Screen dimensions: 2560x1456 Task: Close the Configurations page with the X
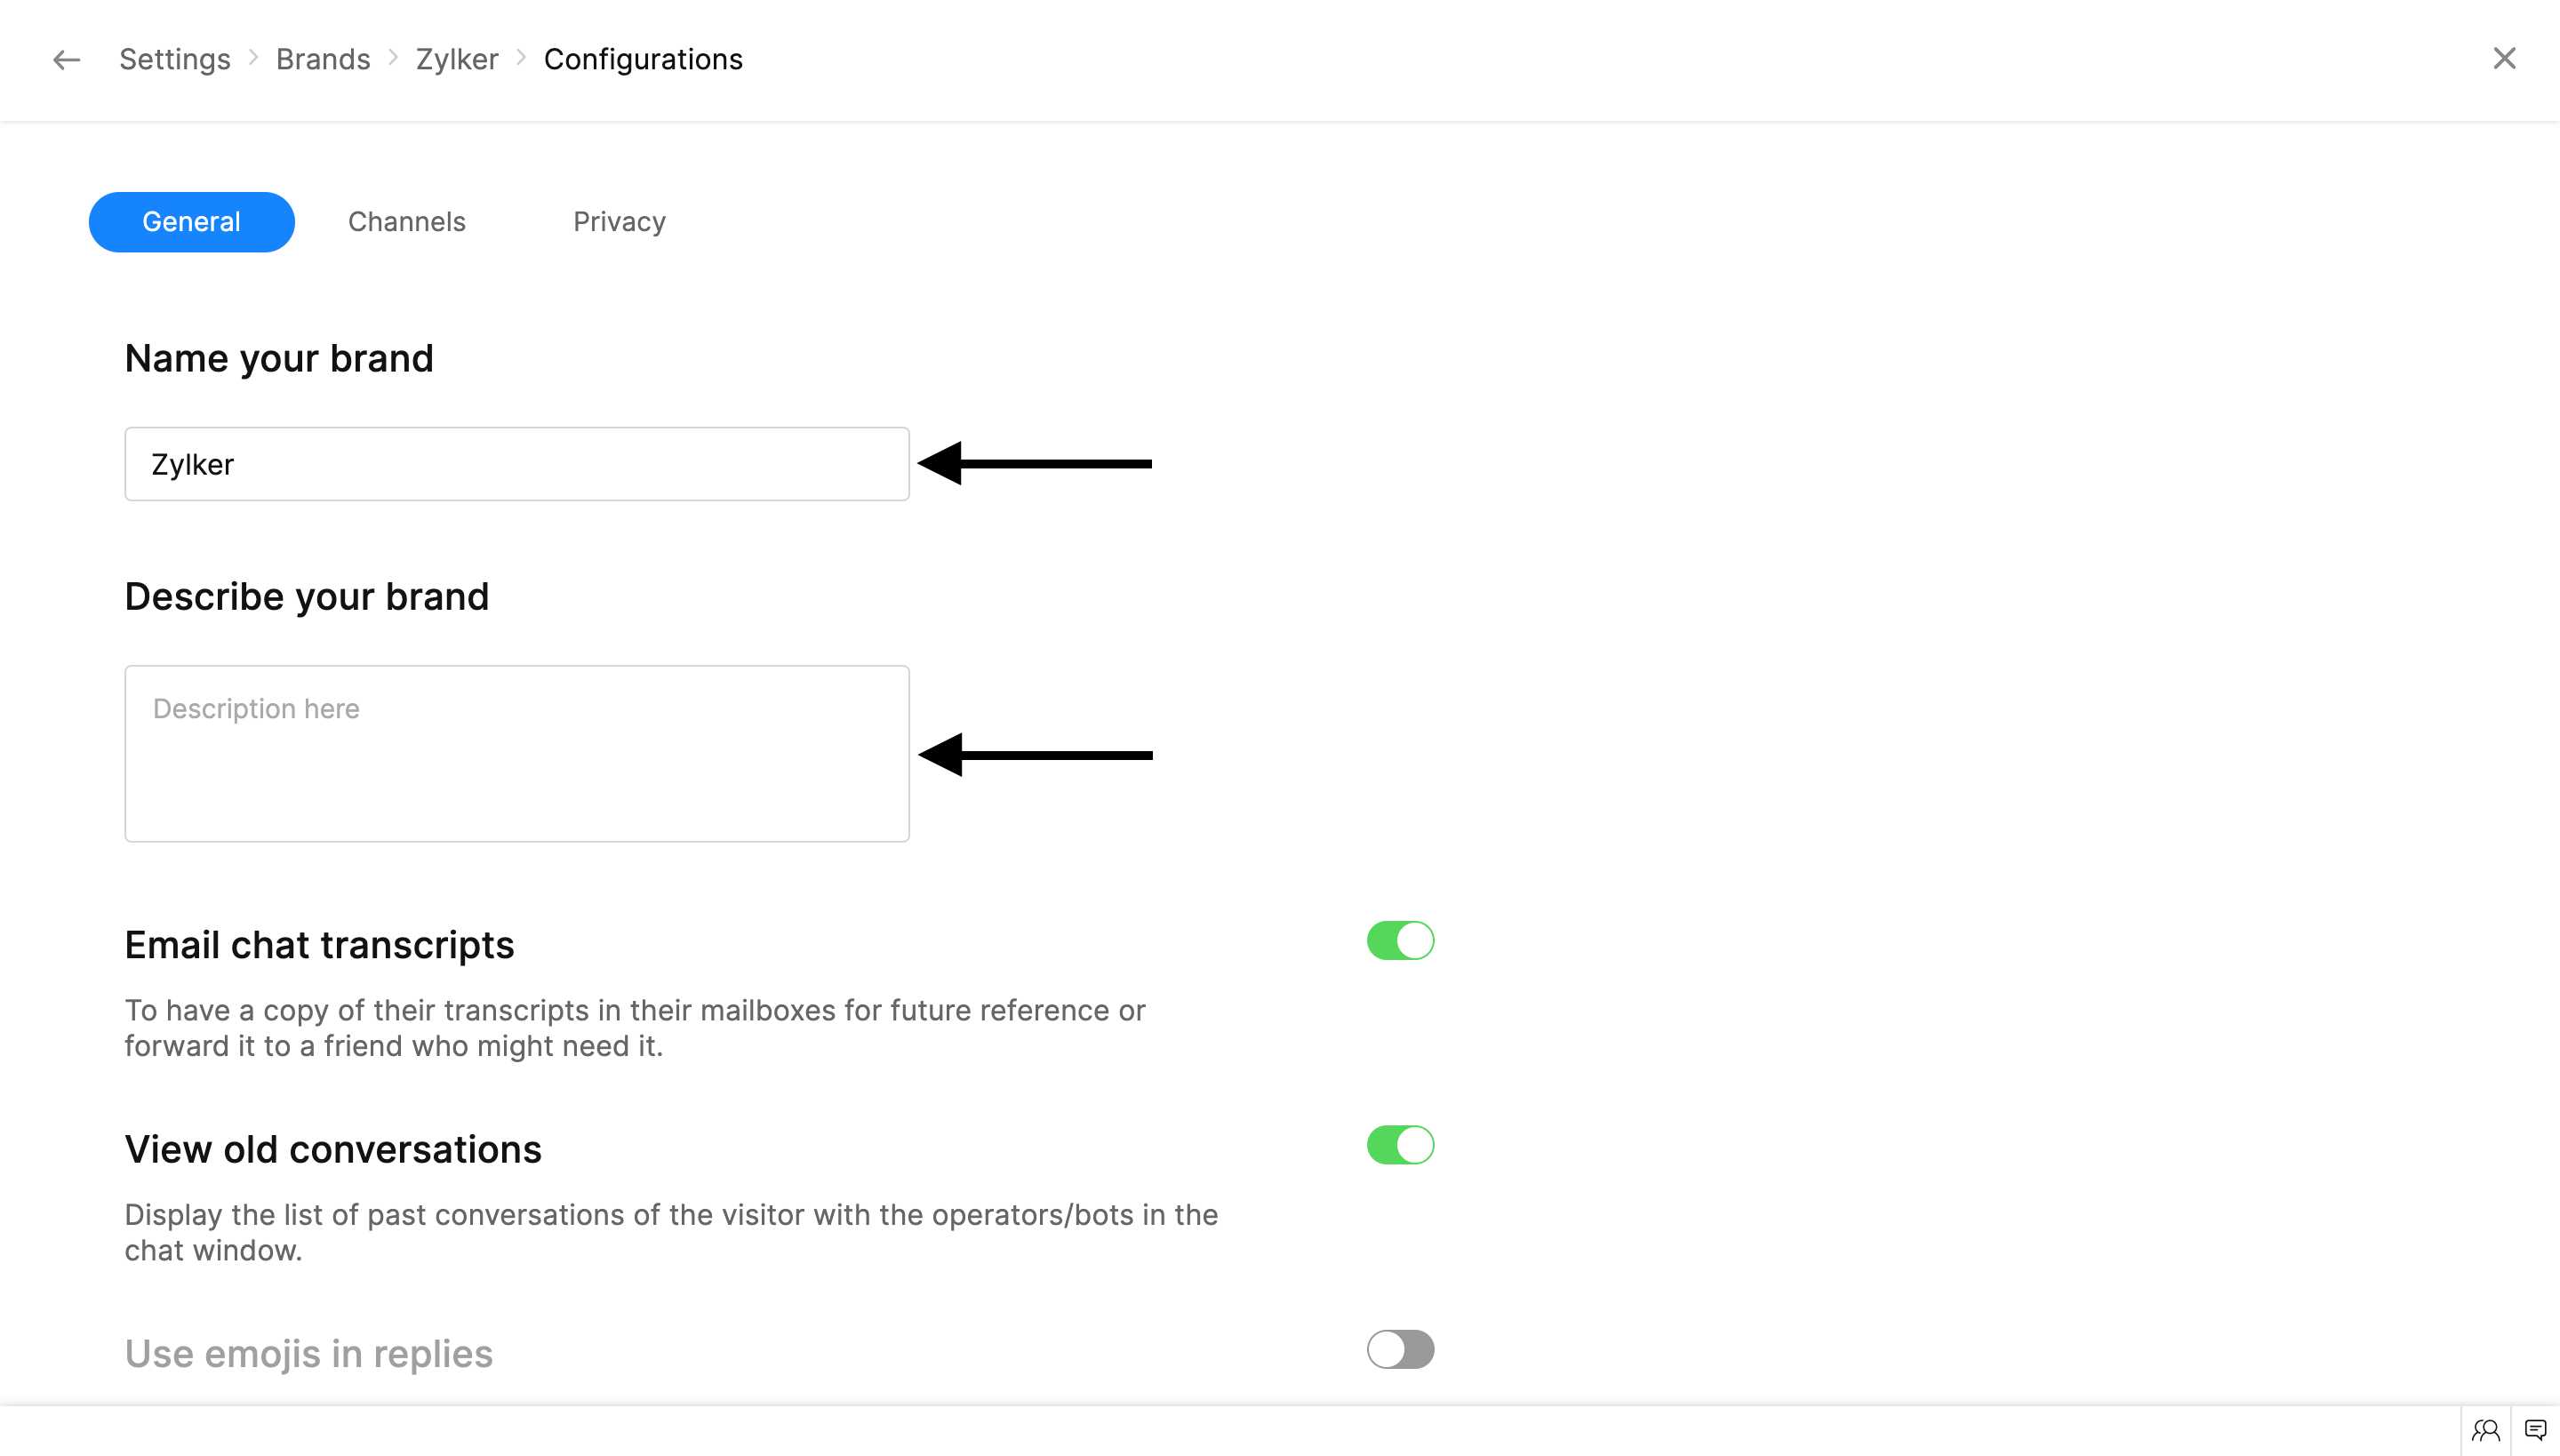point(2503,59)
